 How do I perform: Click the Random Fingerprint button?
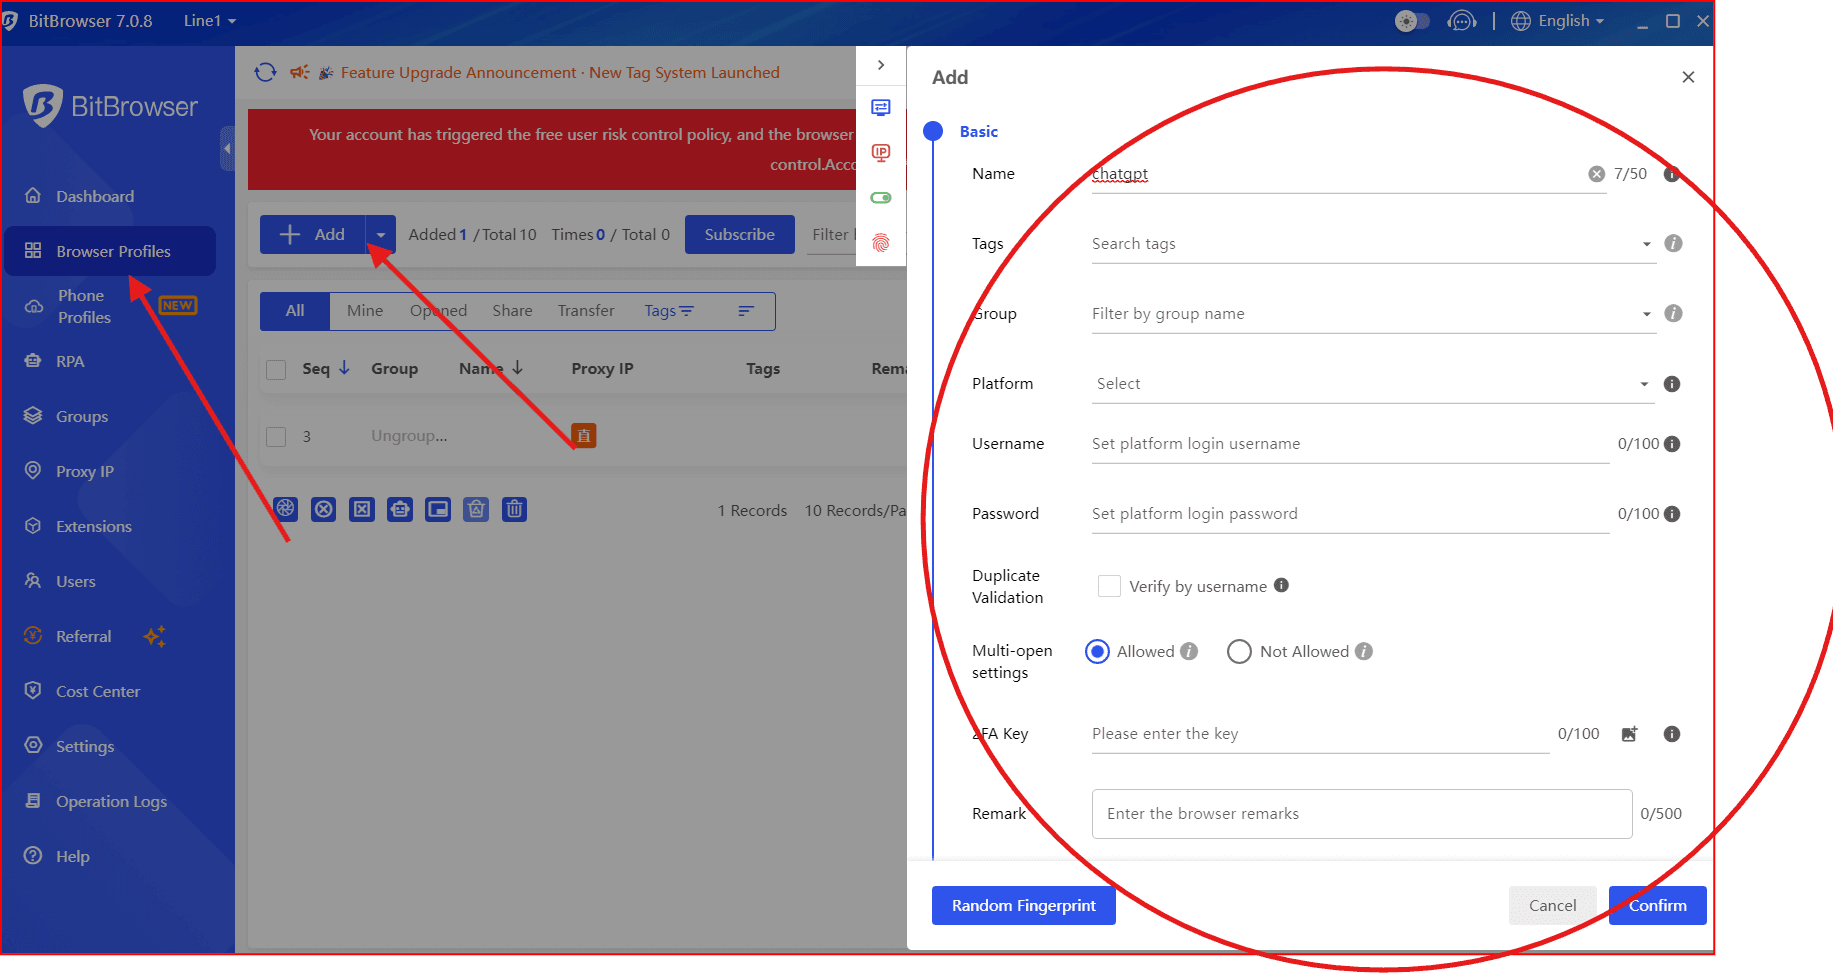1023,905
